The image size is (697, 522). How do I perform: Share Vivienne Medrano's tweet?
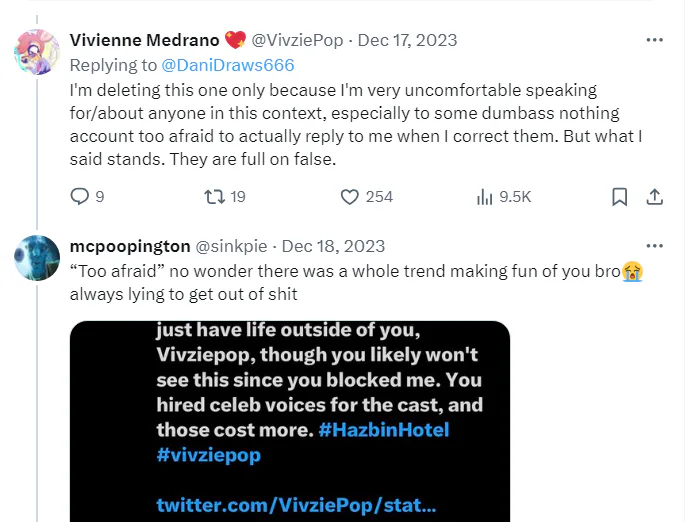(655, 197)
